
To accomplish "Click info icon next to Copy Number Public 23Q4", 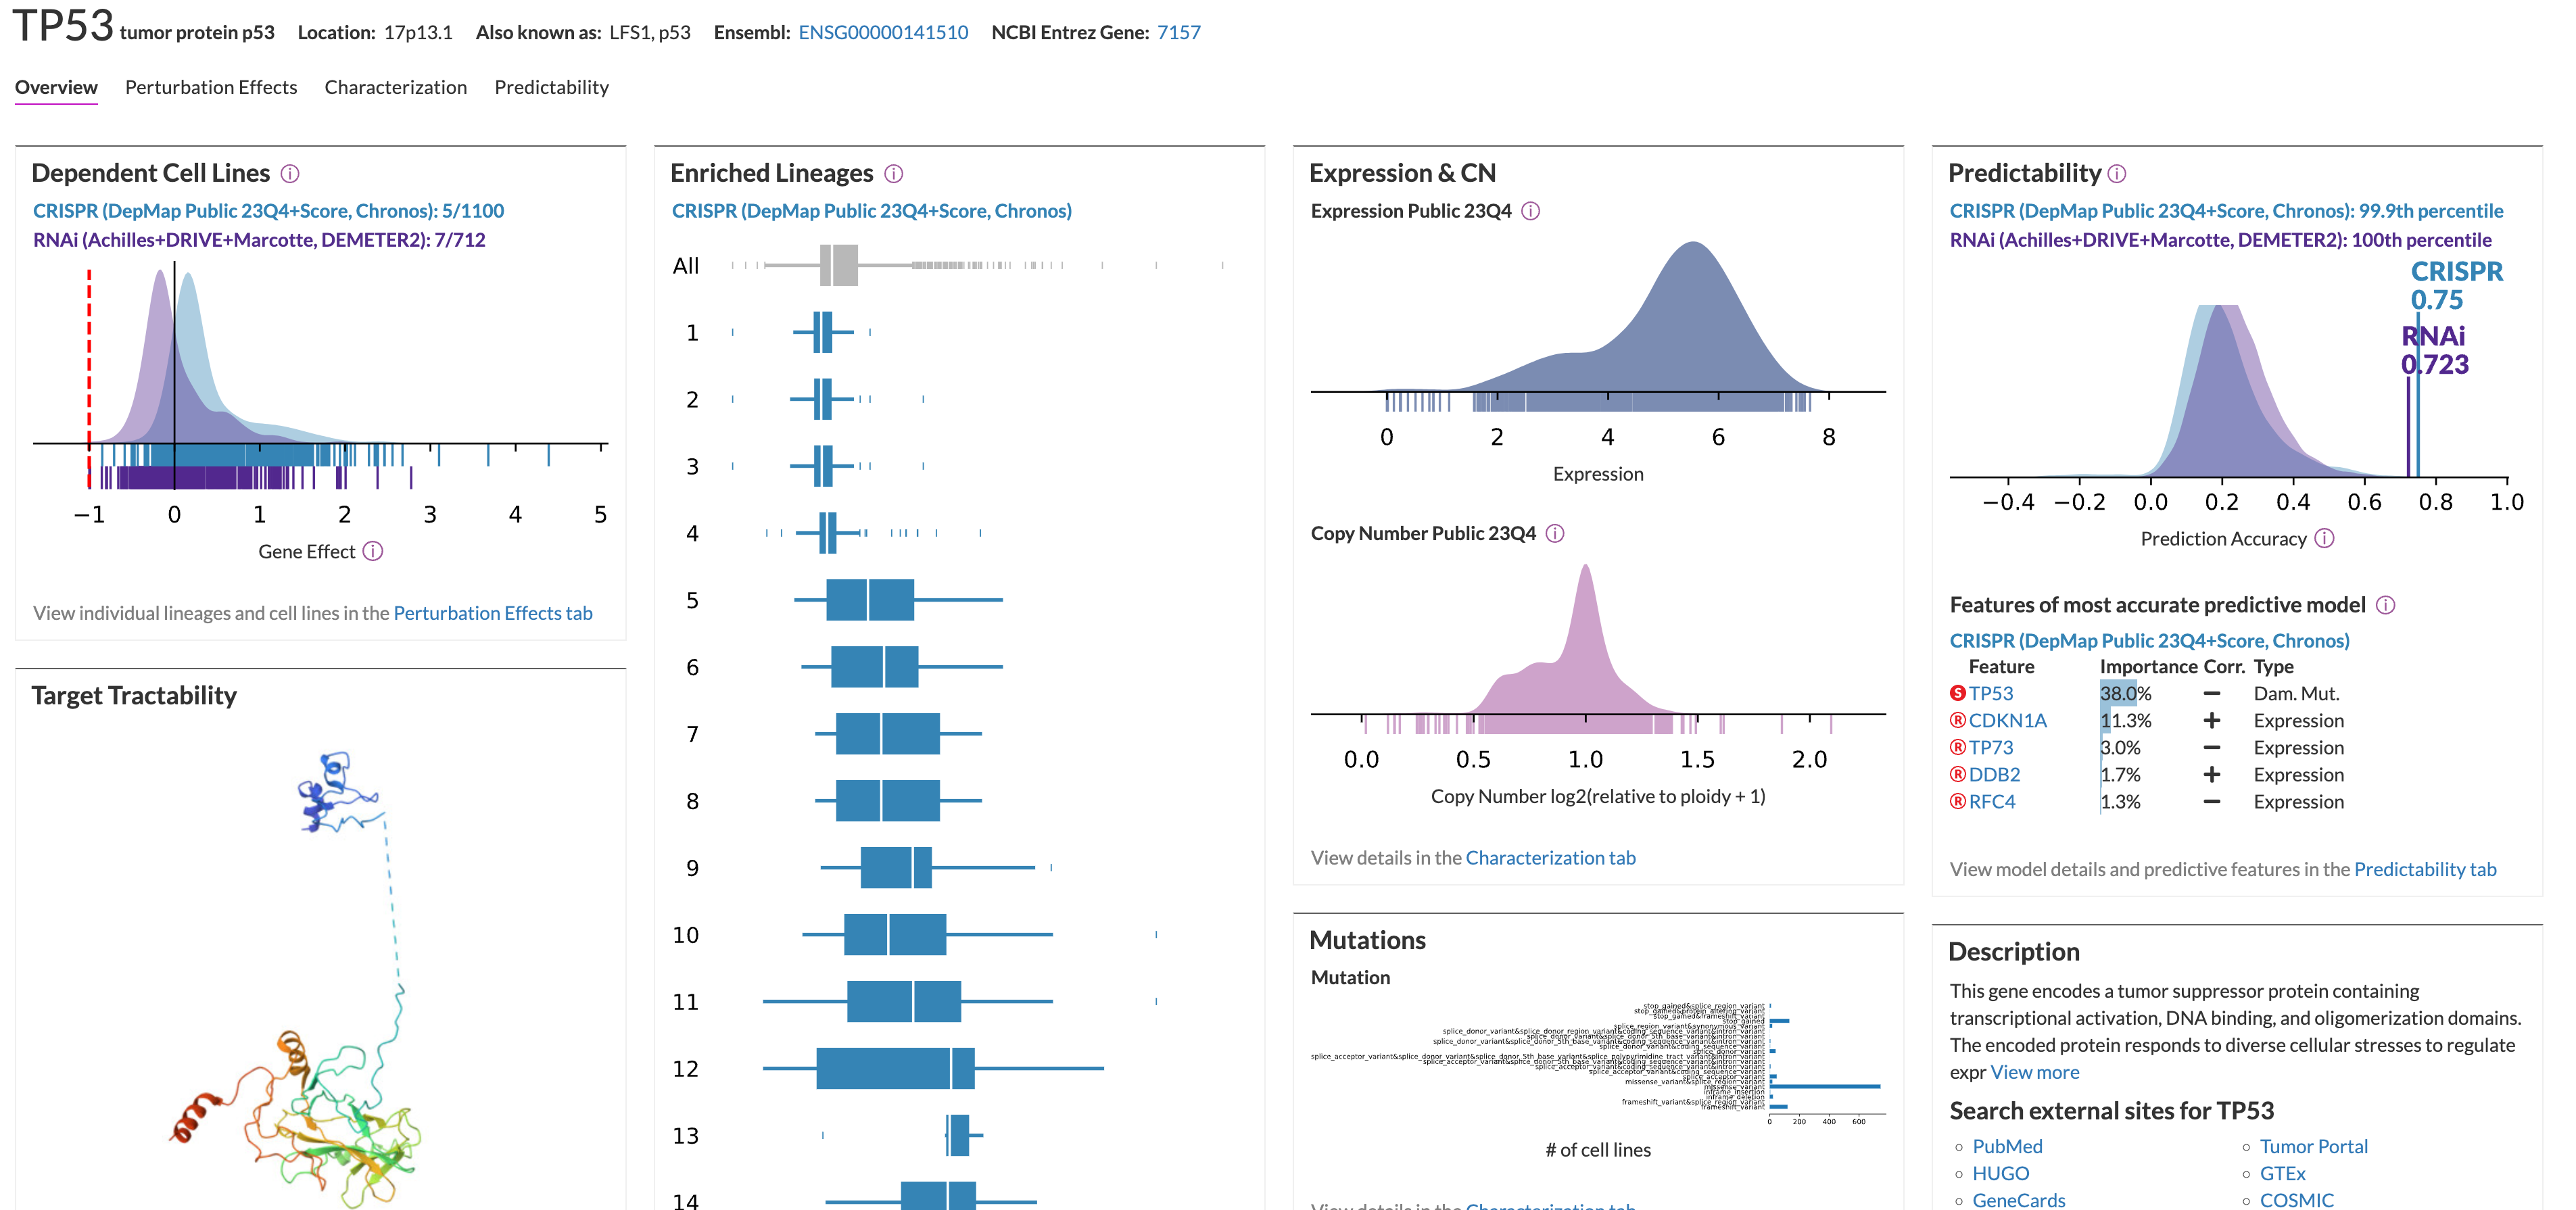I will point(1554,533).
